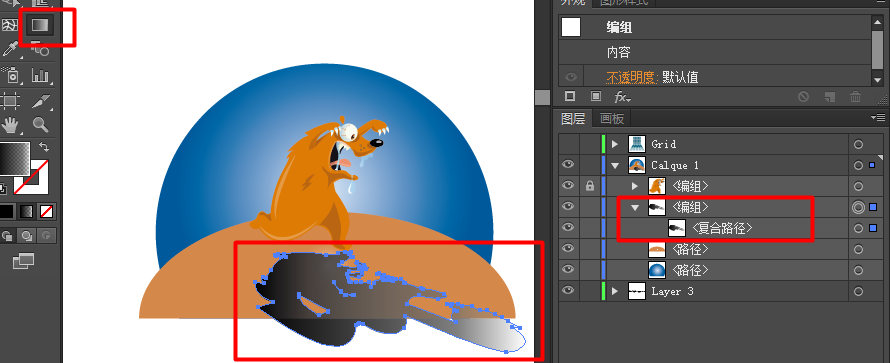Image resolution: width=890 pixels, height=363 pixels.
Task: Choose Draw Inside mode
Action: (x=47, y=235)
